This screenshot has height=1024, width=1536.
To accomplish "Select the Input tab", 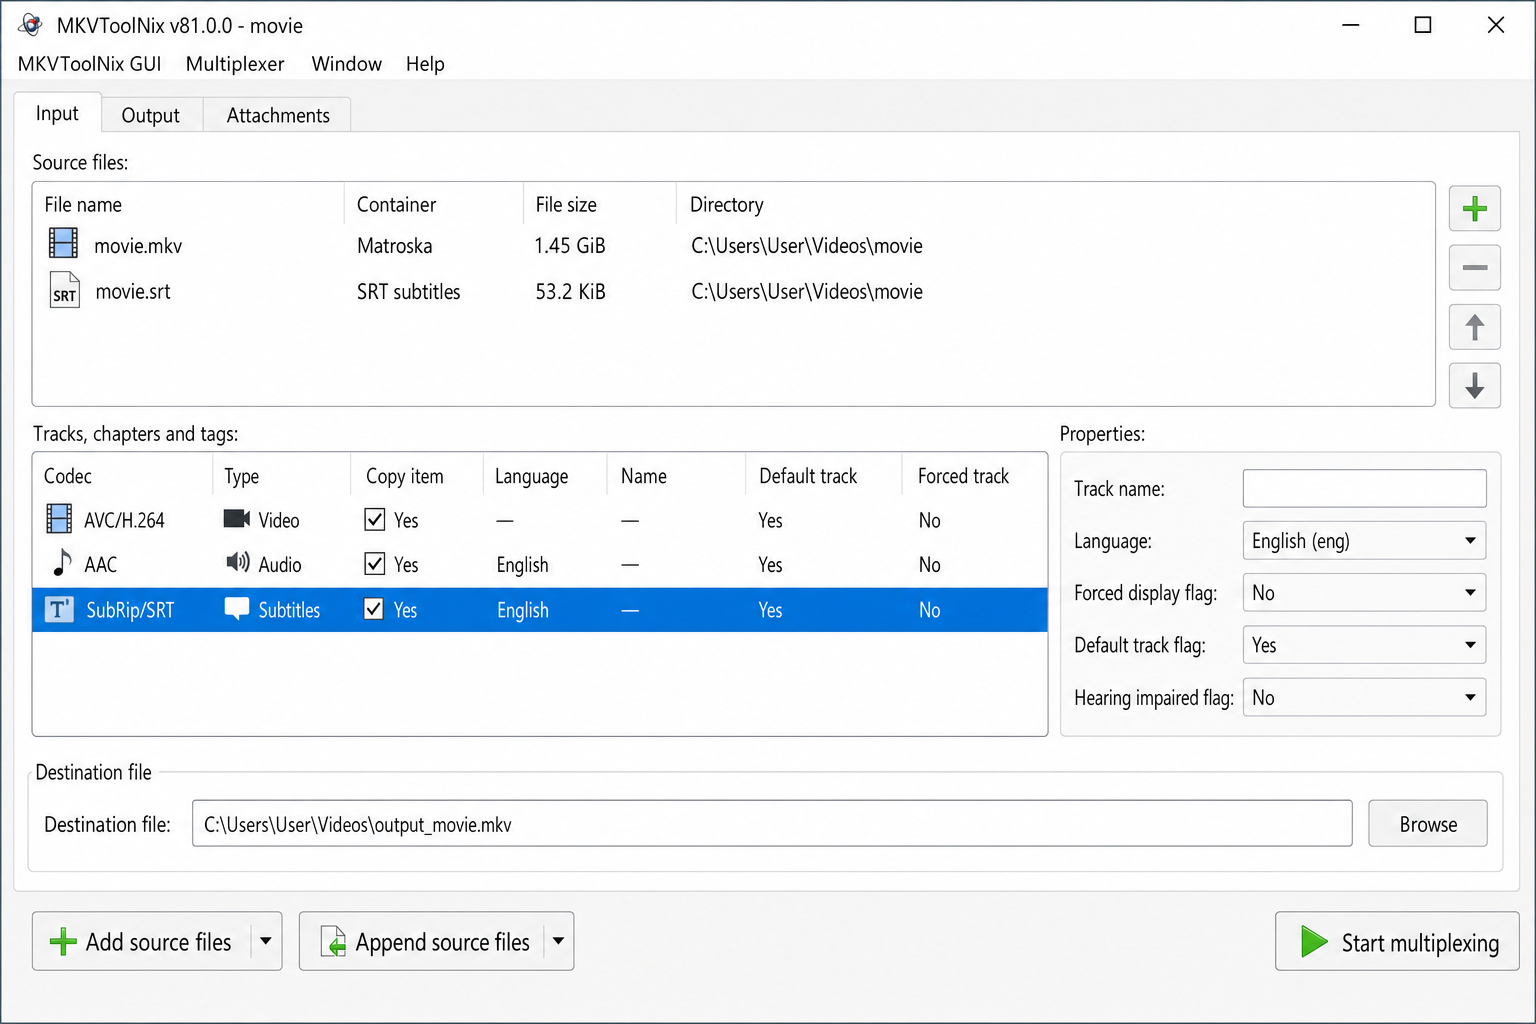I will click(x=57, y=113).
